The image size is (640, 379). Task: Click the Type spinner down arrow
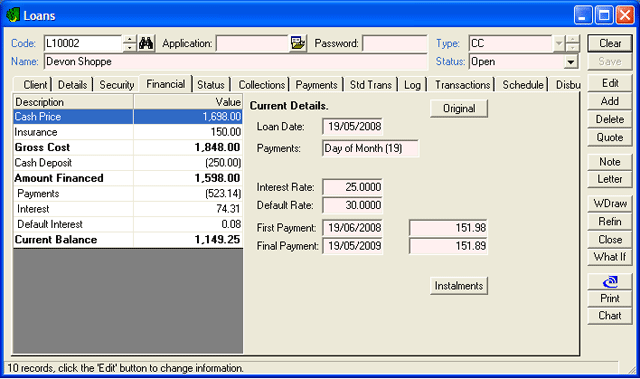pyautogui.click(x=573, y=48)
